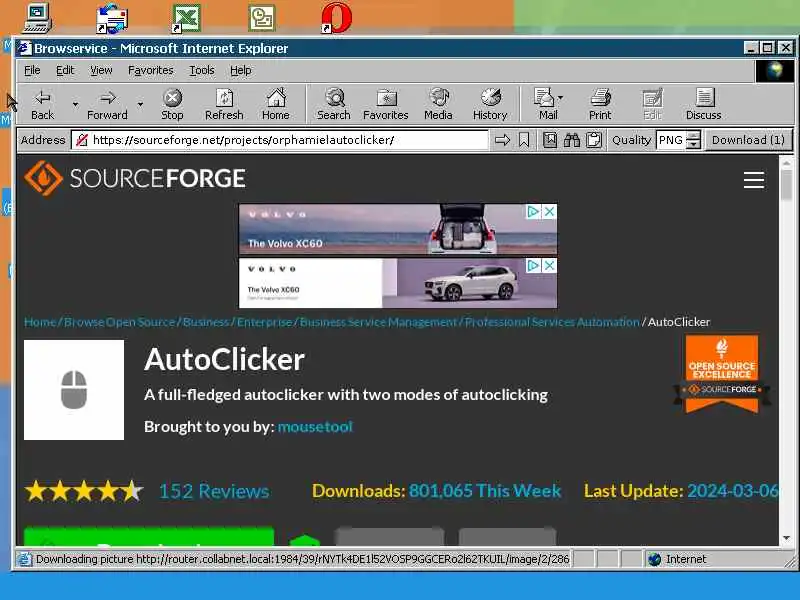
Task: Open the SourceForge hamburger menu
Action: pos(754,180)
